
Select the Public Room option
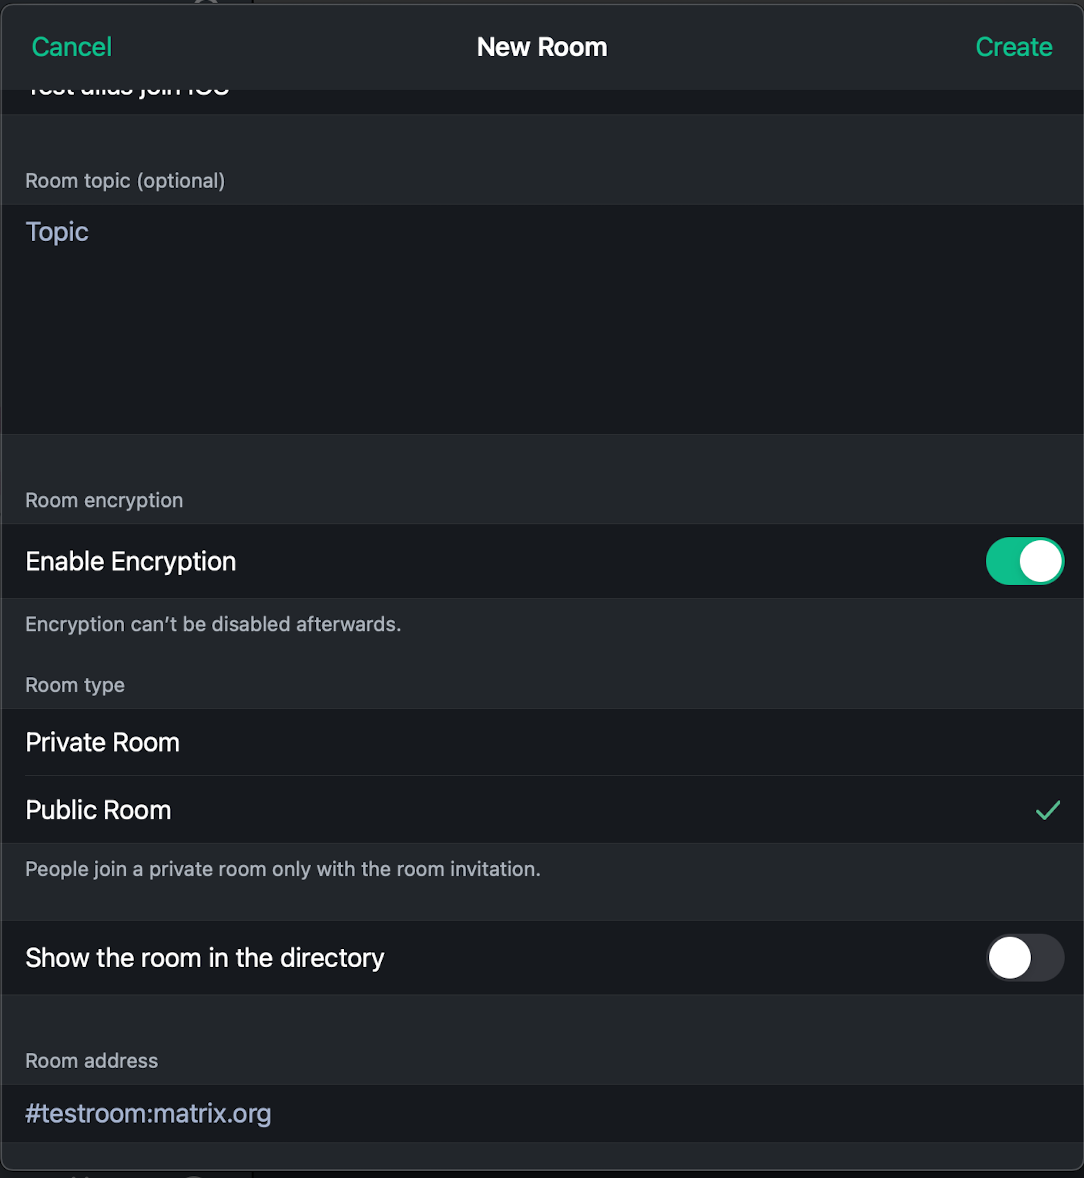coord(542,810)
